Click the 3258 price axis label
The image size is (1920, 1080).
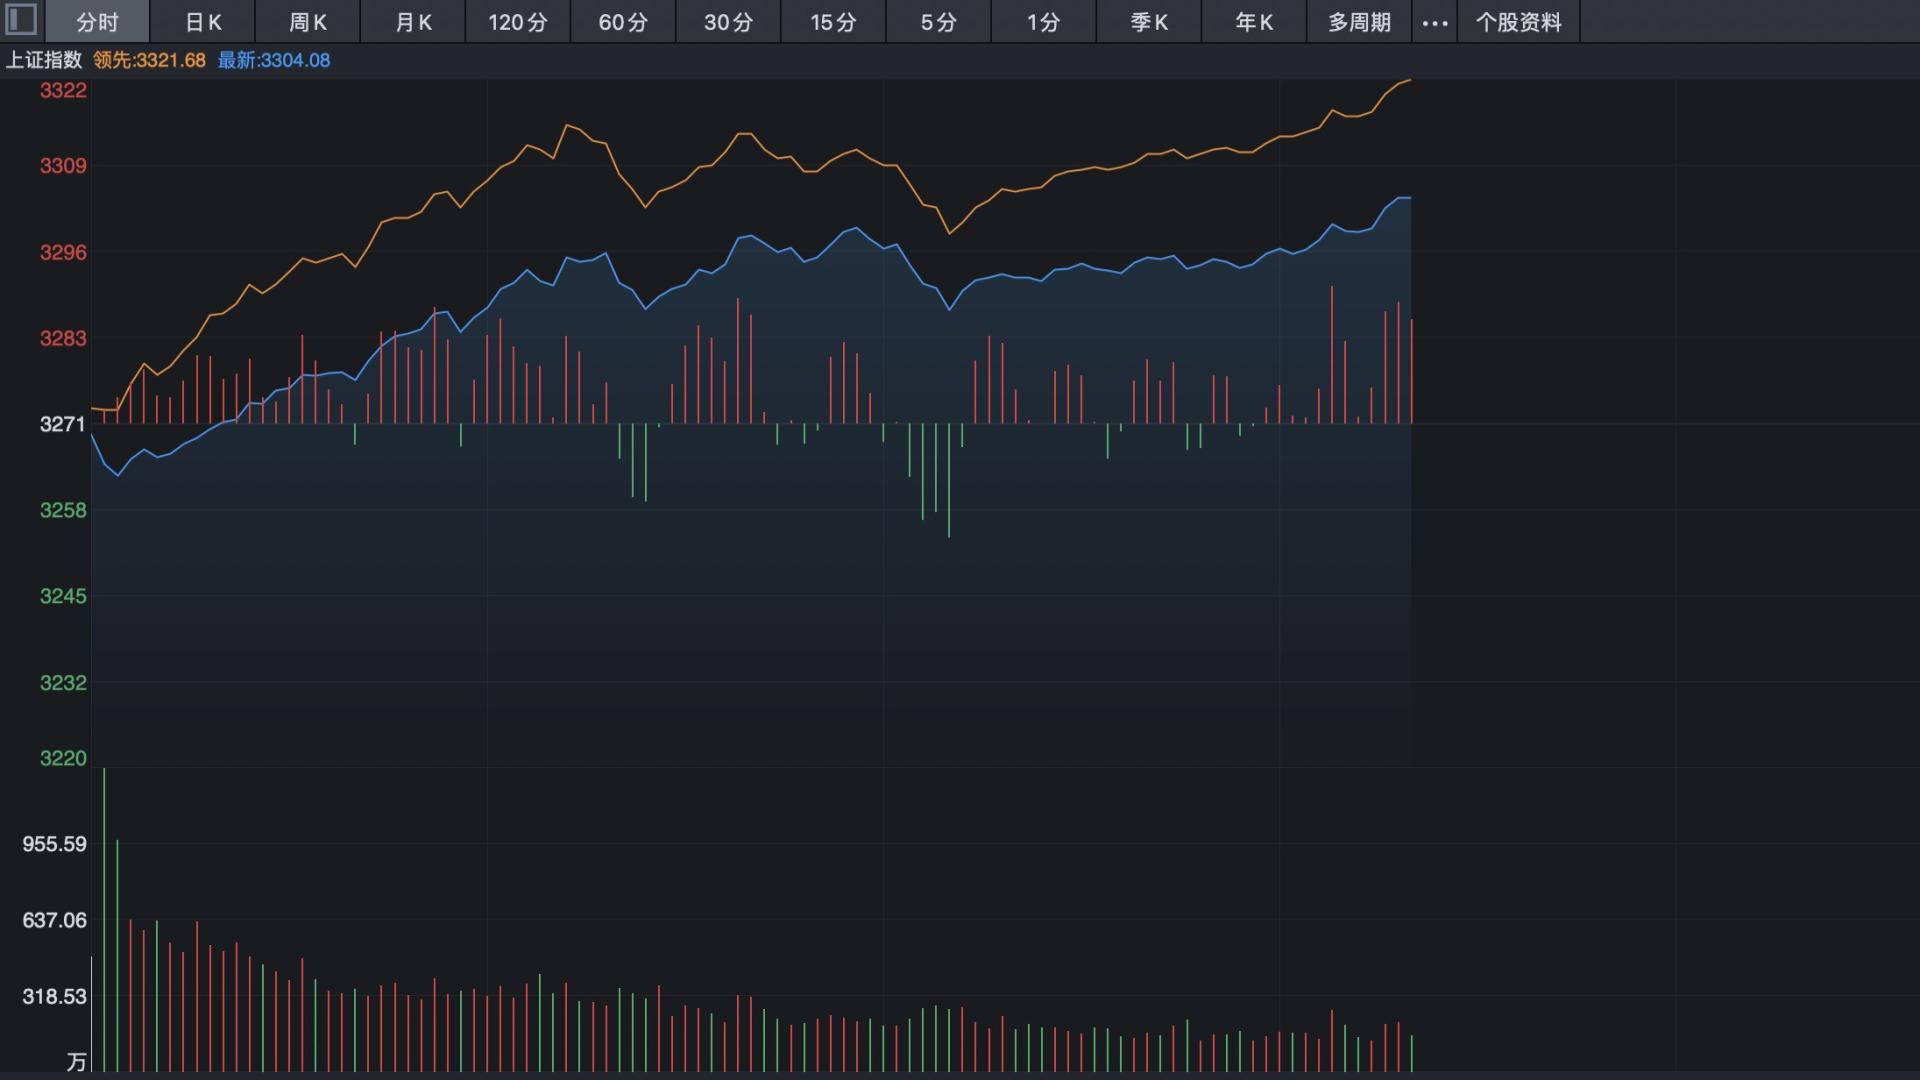click(63, 510)
